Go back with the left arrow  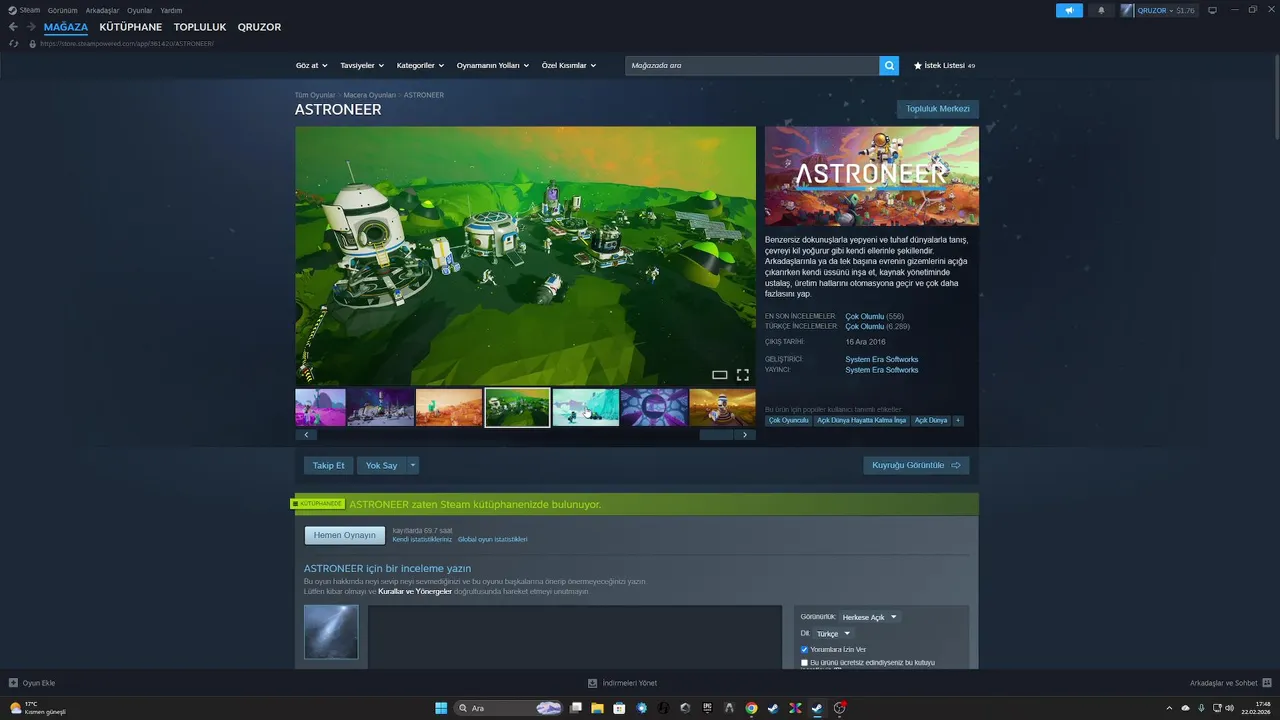(13, 27)
